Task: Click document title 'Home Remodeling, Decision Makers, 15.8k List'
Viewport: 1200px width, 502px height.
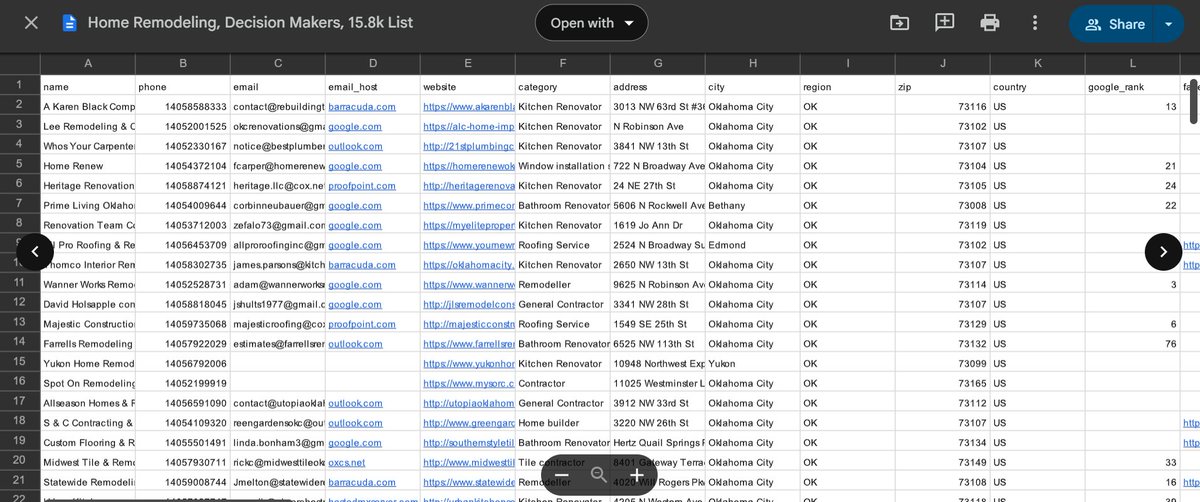Action: click(250, 23)
